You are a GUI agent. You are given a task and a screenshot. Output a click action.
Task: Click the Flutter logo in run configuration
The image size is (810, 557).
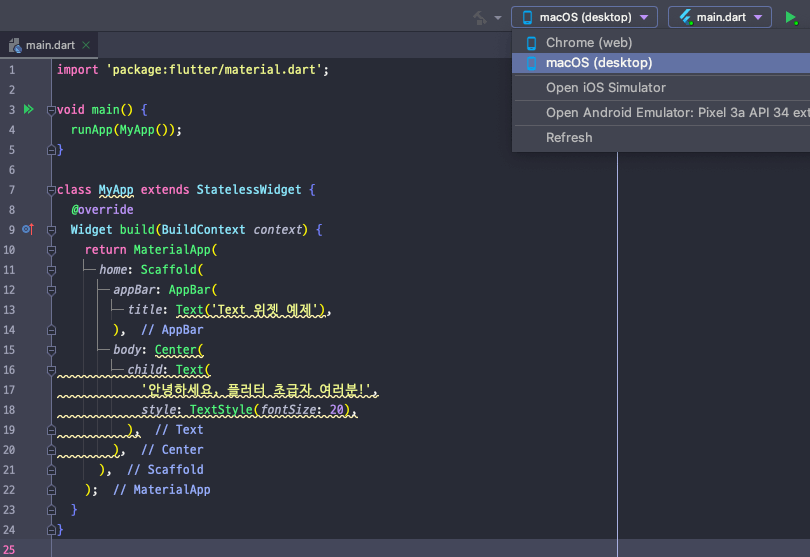[x=686, y=18]
